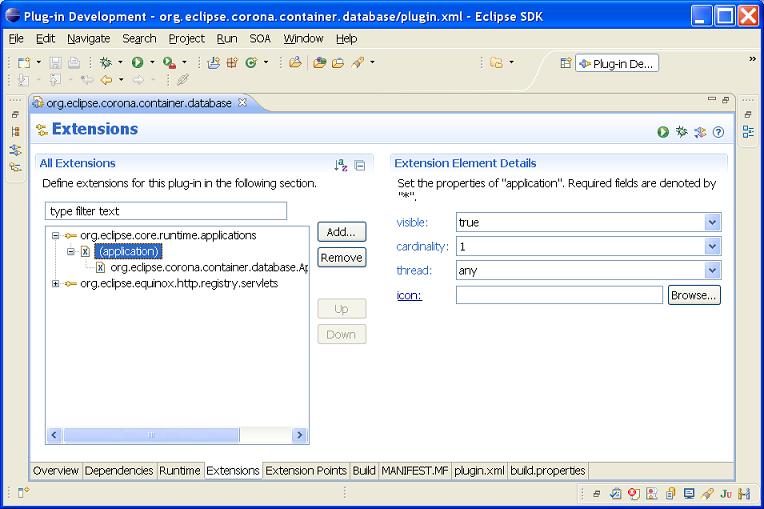Expand org.eclipse.equinox.http.registry.servlets node
This screenshot has width=764, height=509.
(56, 283)
